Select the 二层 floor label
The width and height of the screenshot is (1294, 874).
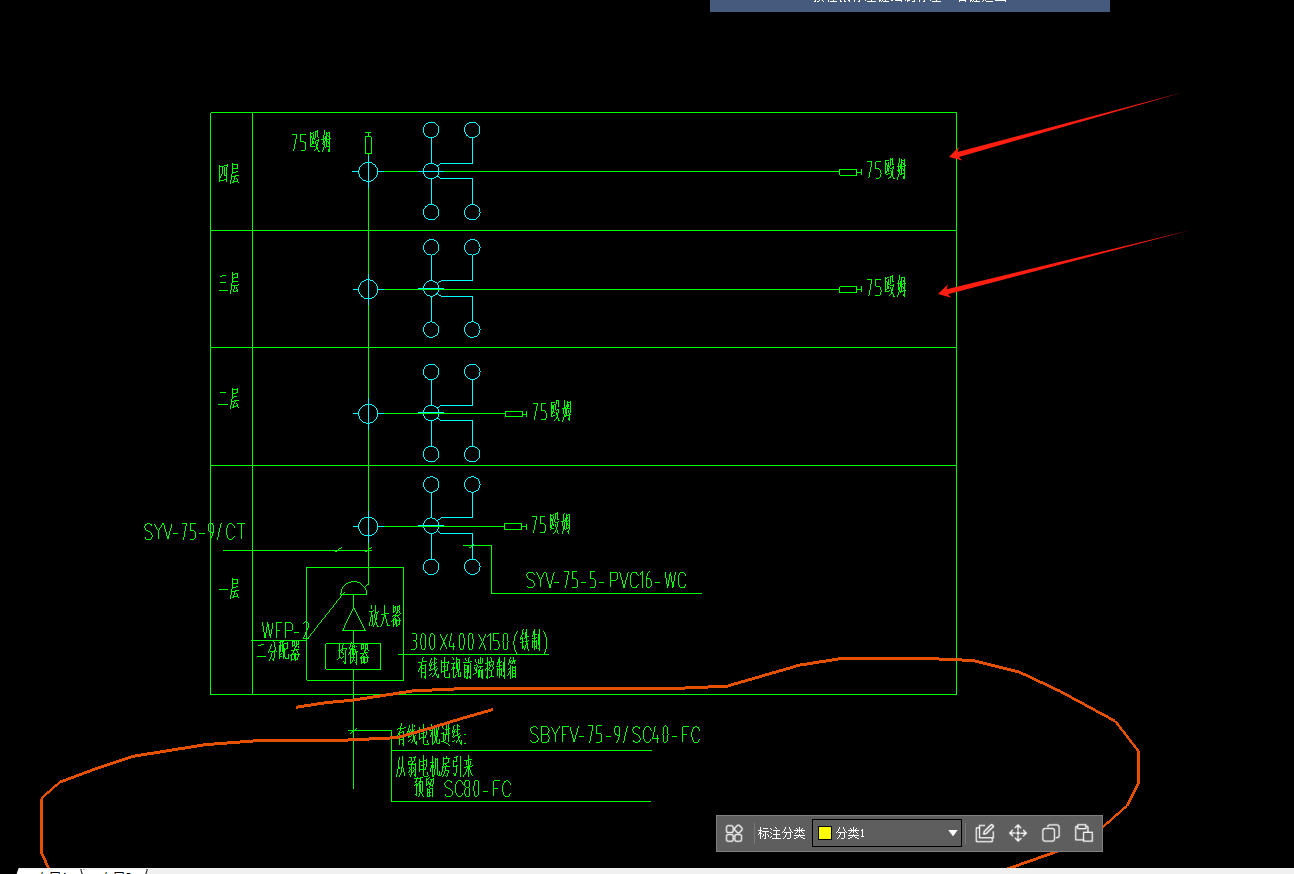point(230,400)
